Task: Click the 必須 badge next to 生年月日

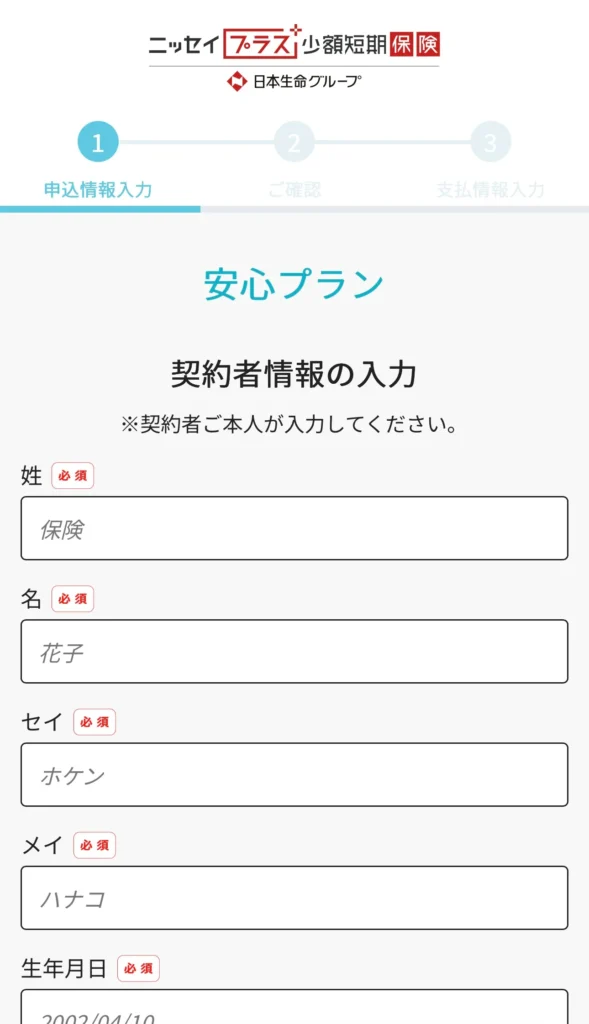Action: pos(138,968)
